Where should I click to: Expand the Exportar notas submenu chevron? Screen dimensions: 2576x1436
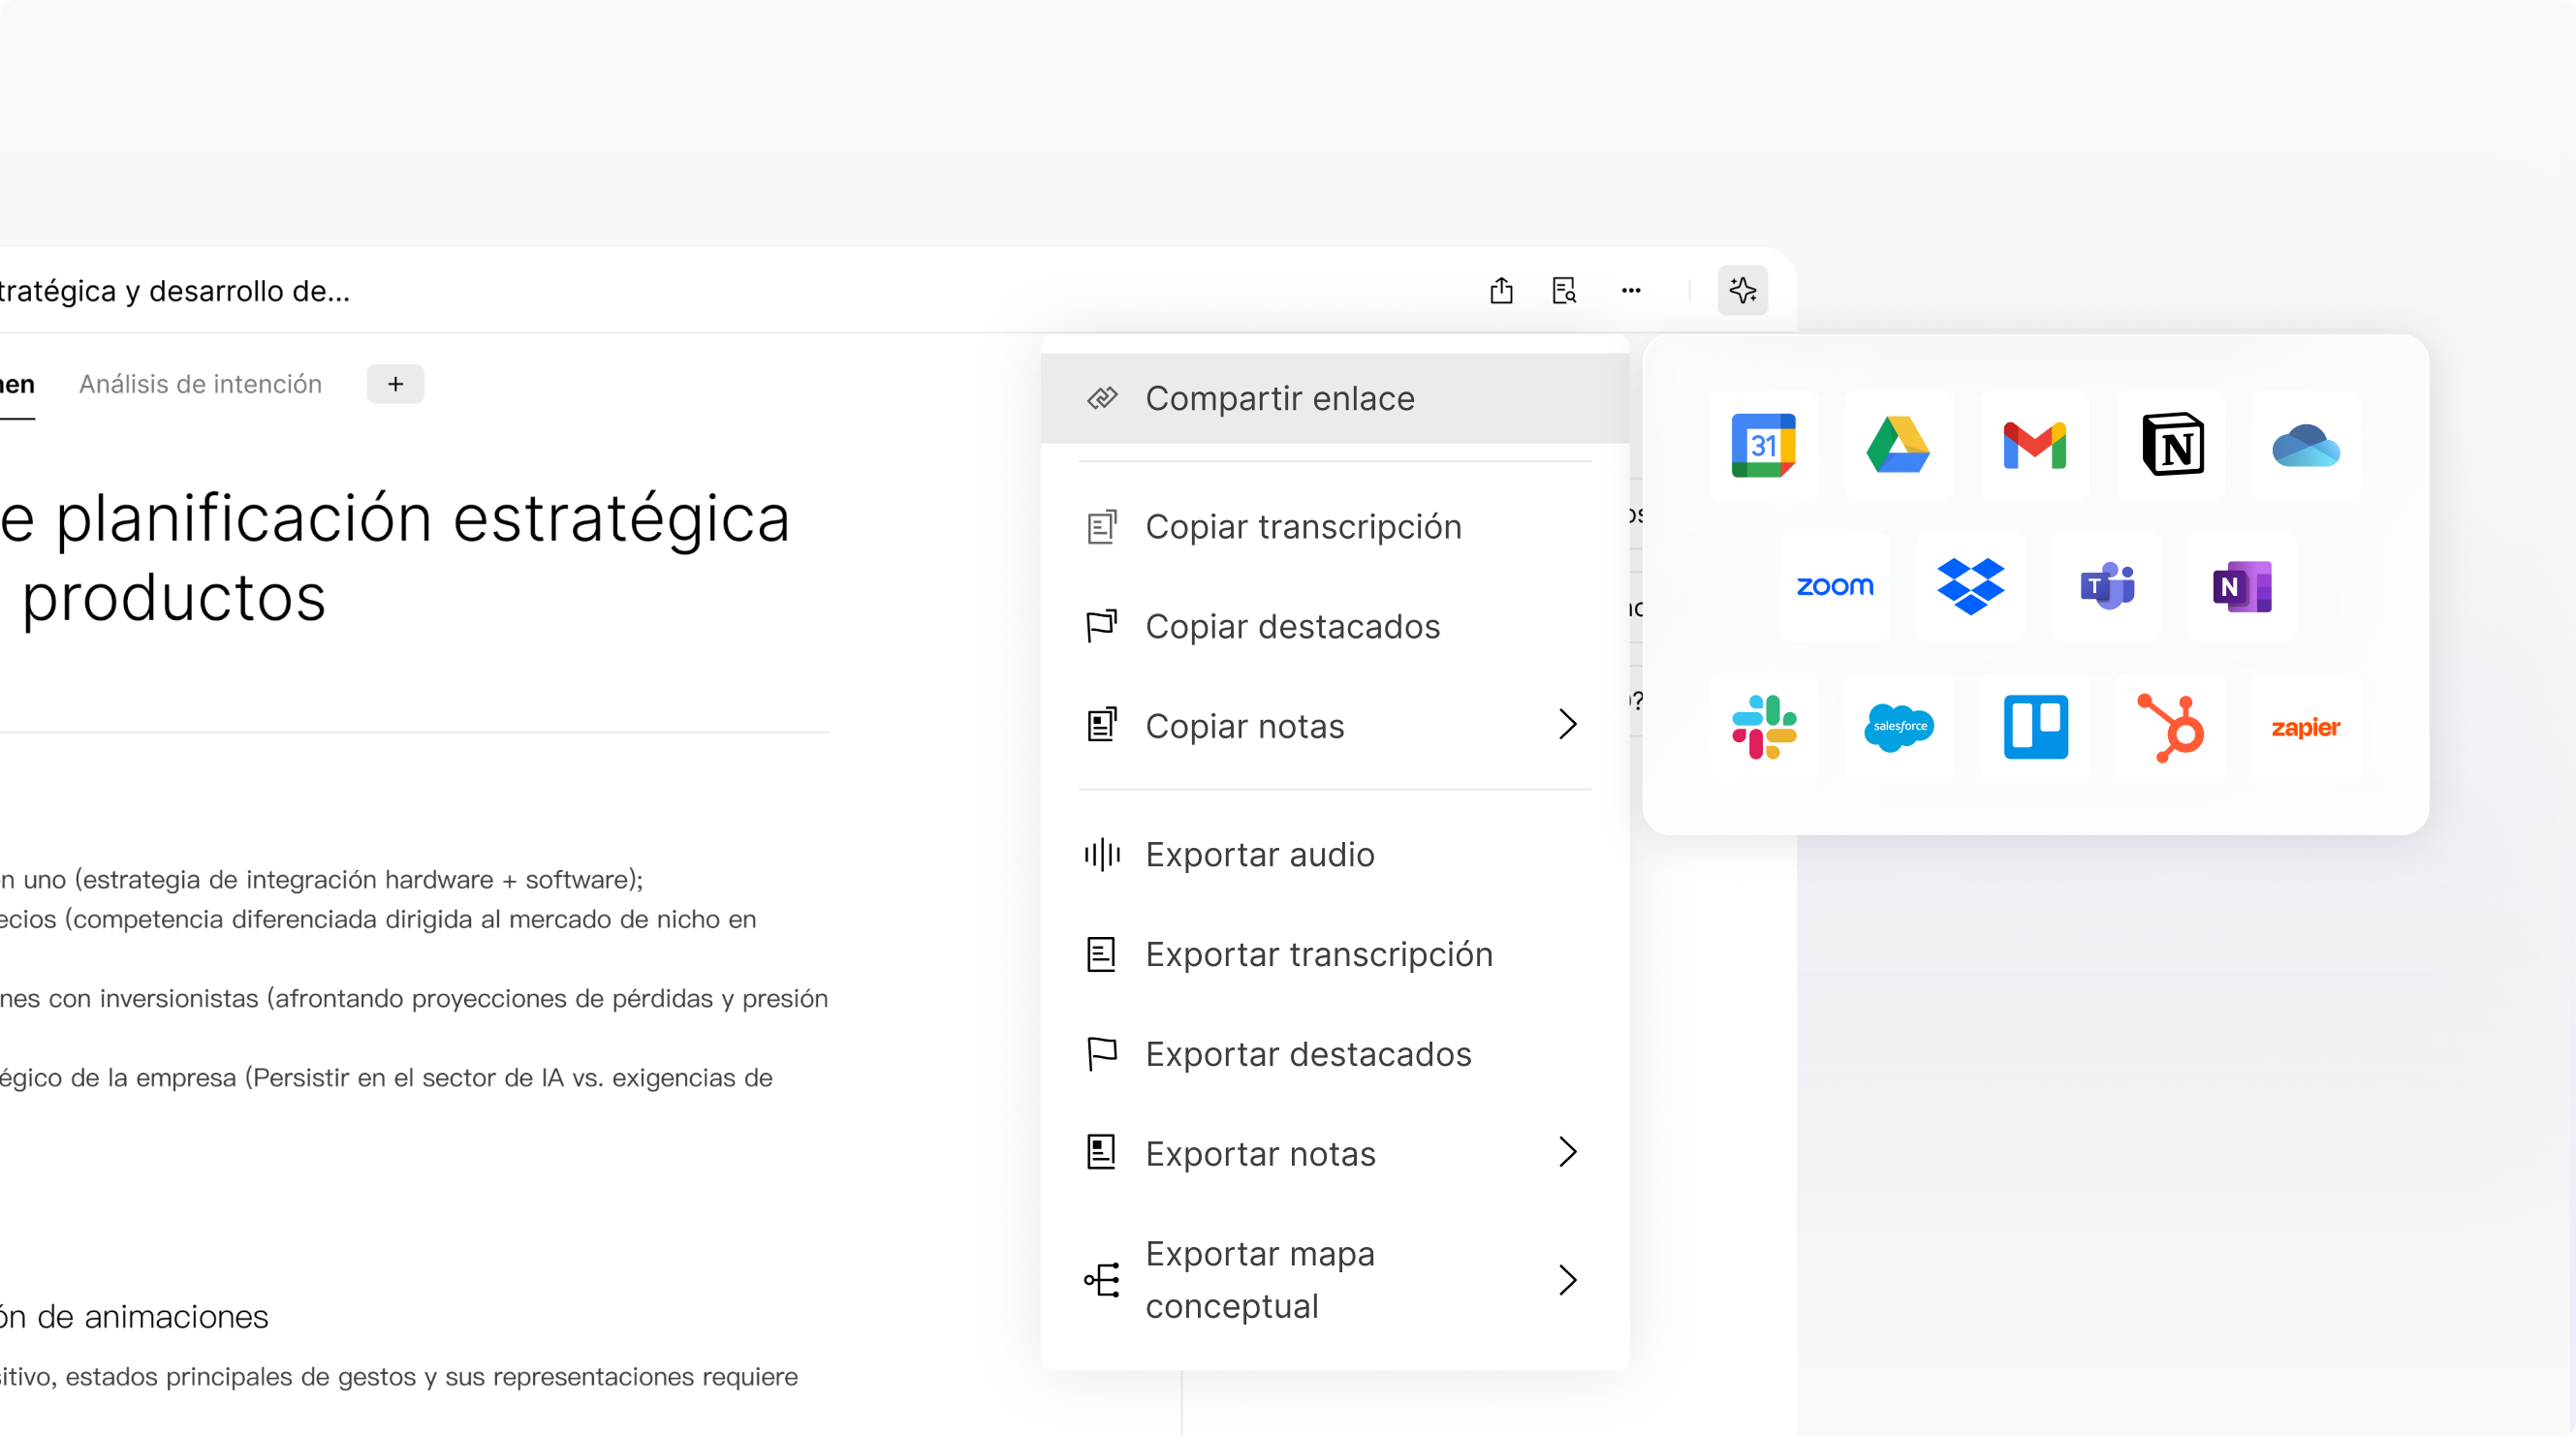click(x=1567, y=1152)
